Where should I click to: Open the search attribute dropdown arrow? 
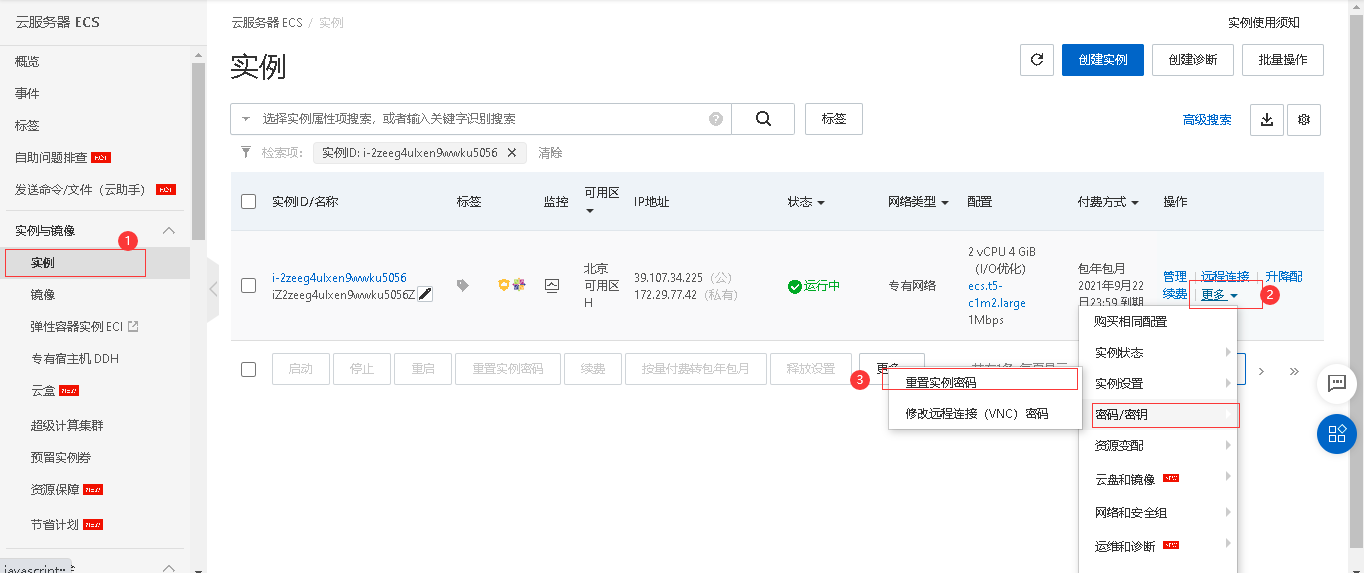point(246,119)
